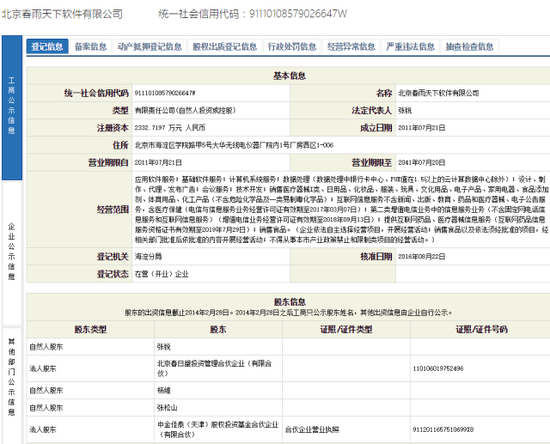Click the 统一社会信用代码 field label
This screenshot has width=550, height=444.
tap(96, 93)
